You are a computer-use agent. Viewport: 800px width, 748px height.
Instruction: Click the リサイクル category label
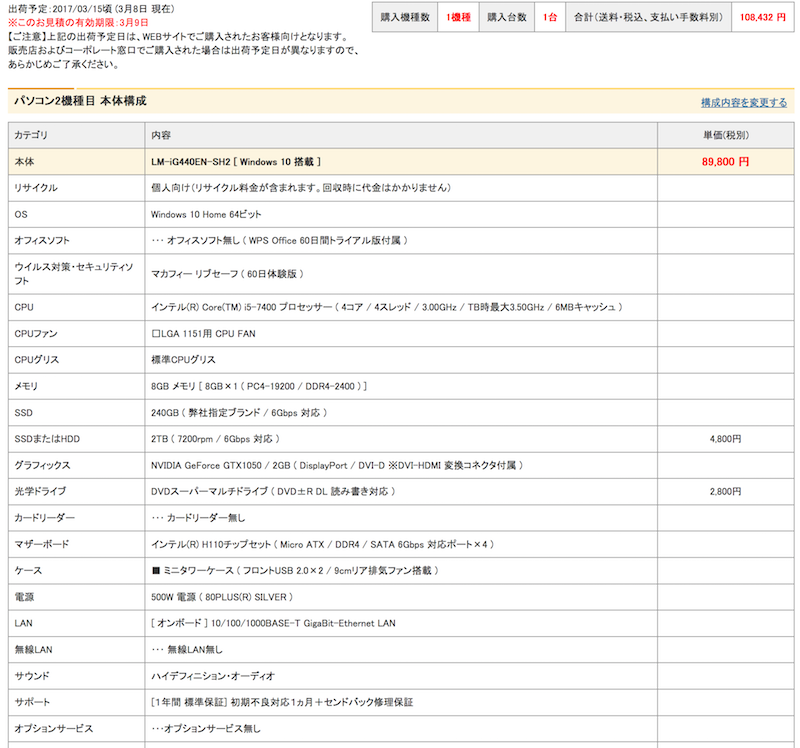point(36,188)
